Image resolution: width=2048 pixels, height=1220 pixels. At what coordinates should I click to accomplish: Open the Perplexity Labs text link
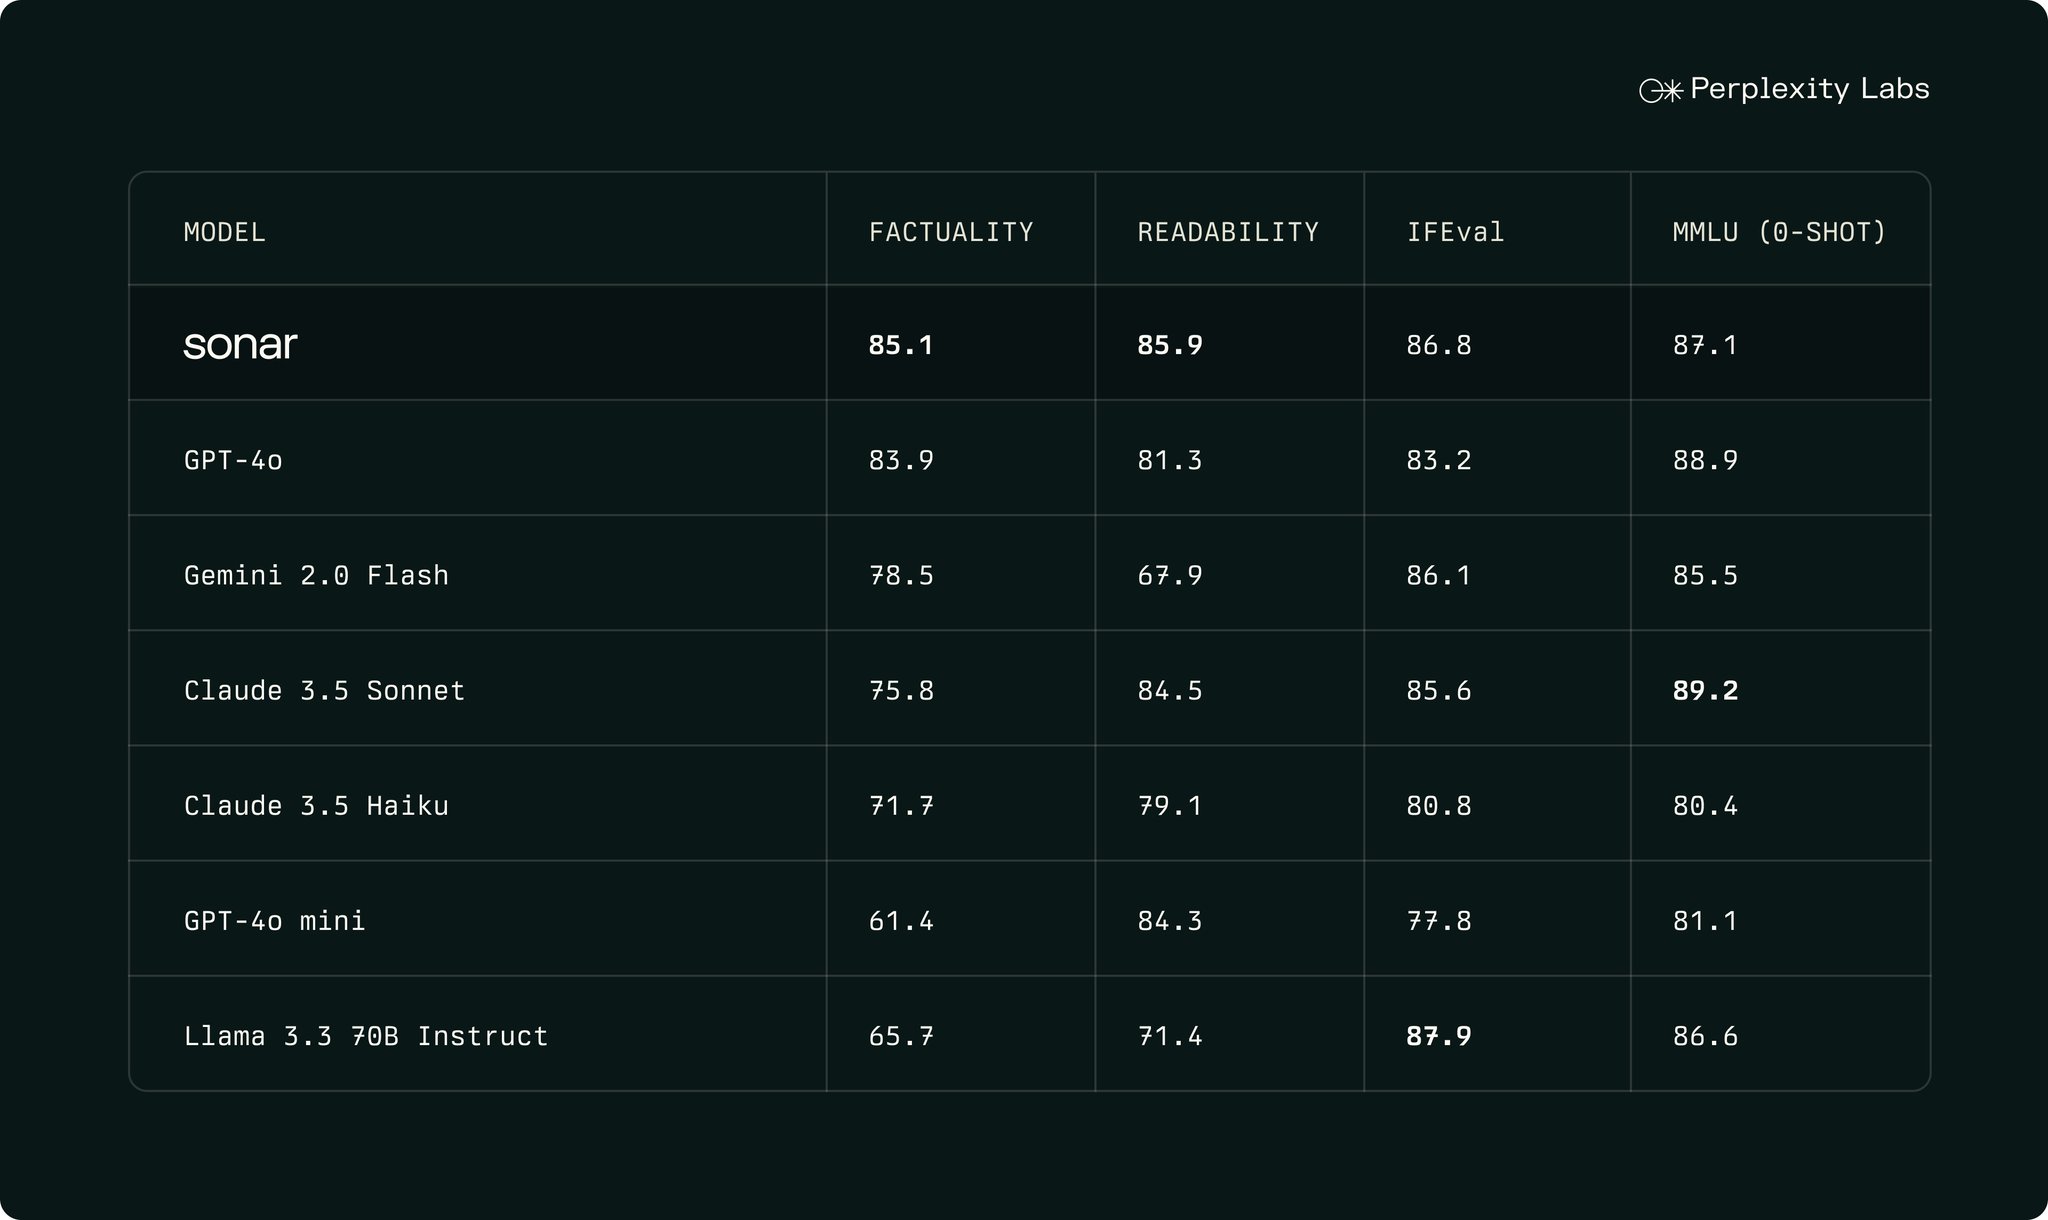pos(1809,90)
